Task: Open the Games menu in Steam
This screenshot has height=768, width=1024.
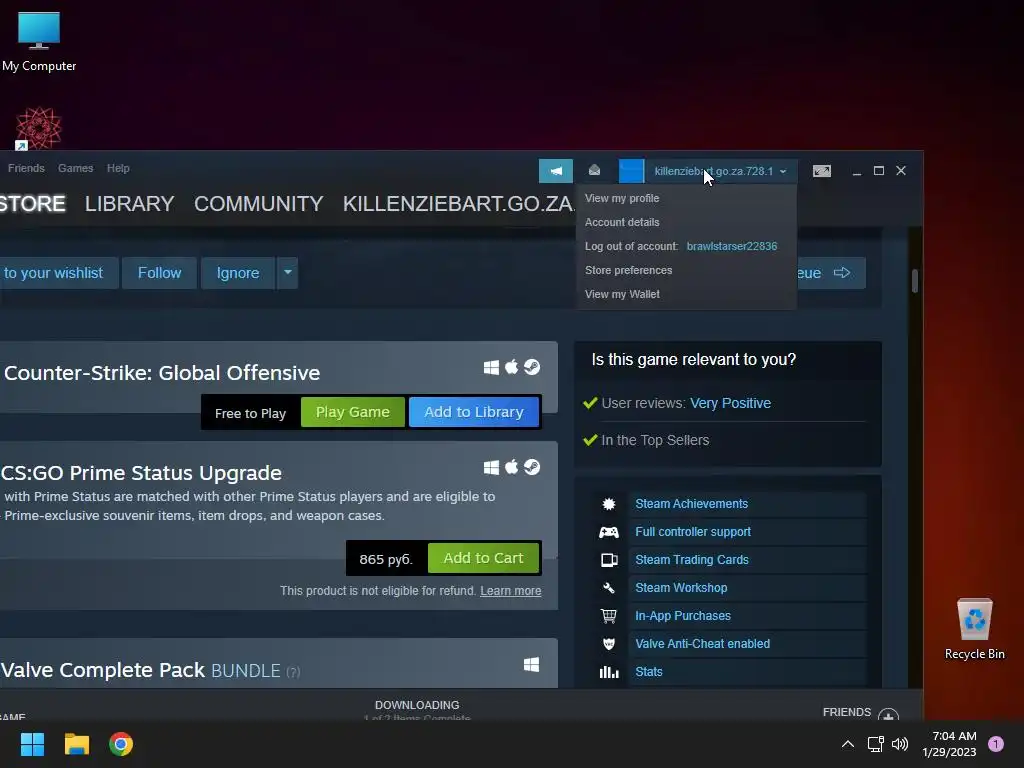Action: point(76,168)
